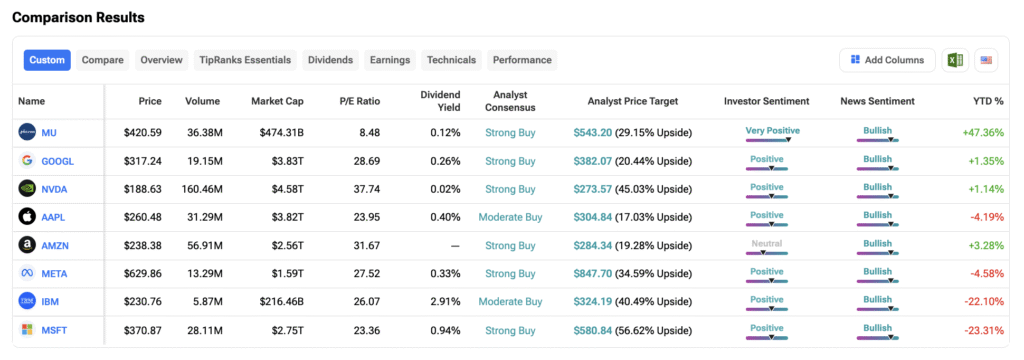This screenshot has height=360, width=1024.
Task: Click the Meta logo beside META
Action: click(27, 273)
